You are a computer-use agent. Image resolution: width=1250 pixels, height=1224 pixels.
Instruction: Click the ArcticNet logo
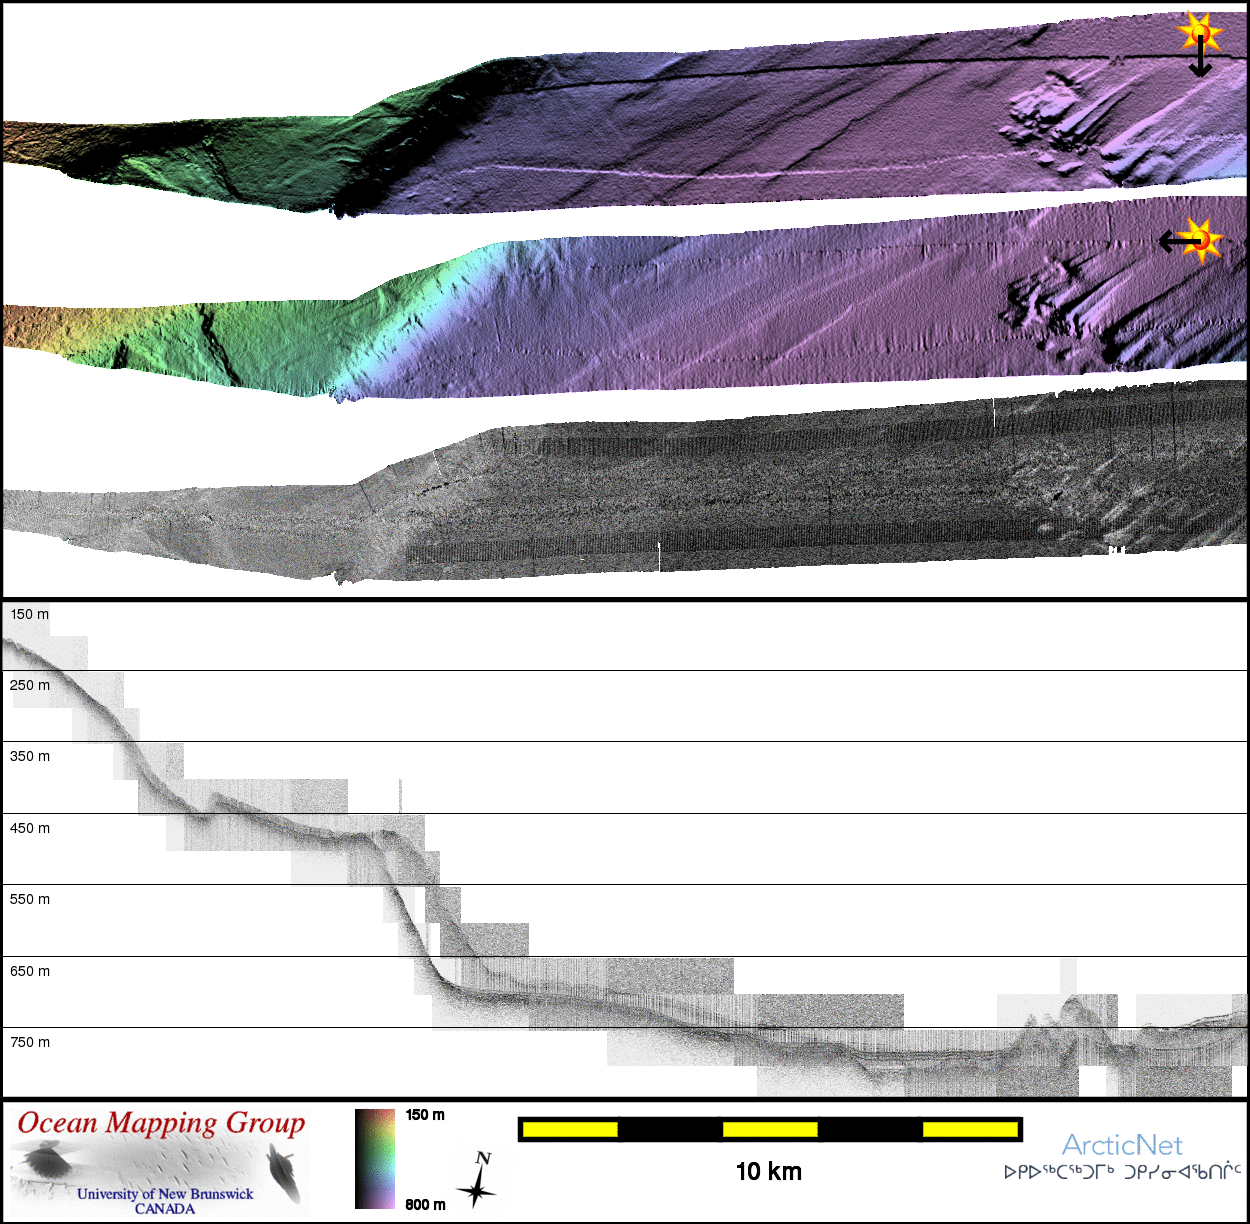coord(1121,1145)
